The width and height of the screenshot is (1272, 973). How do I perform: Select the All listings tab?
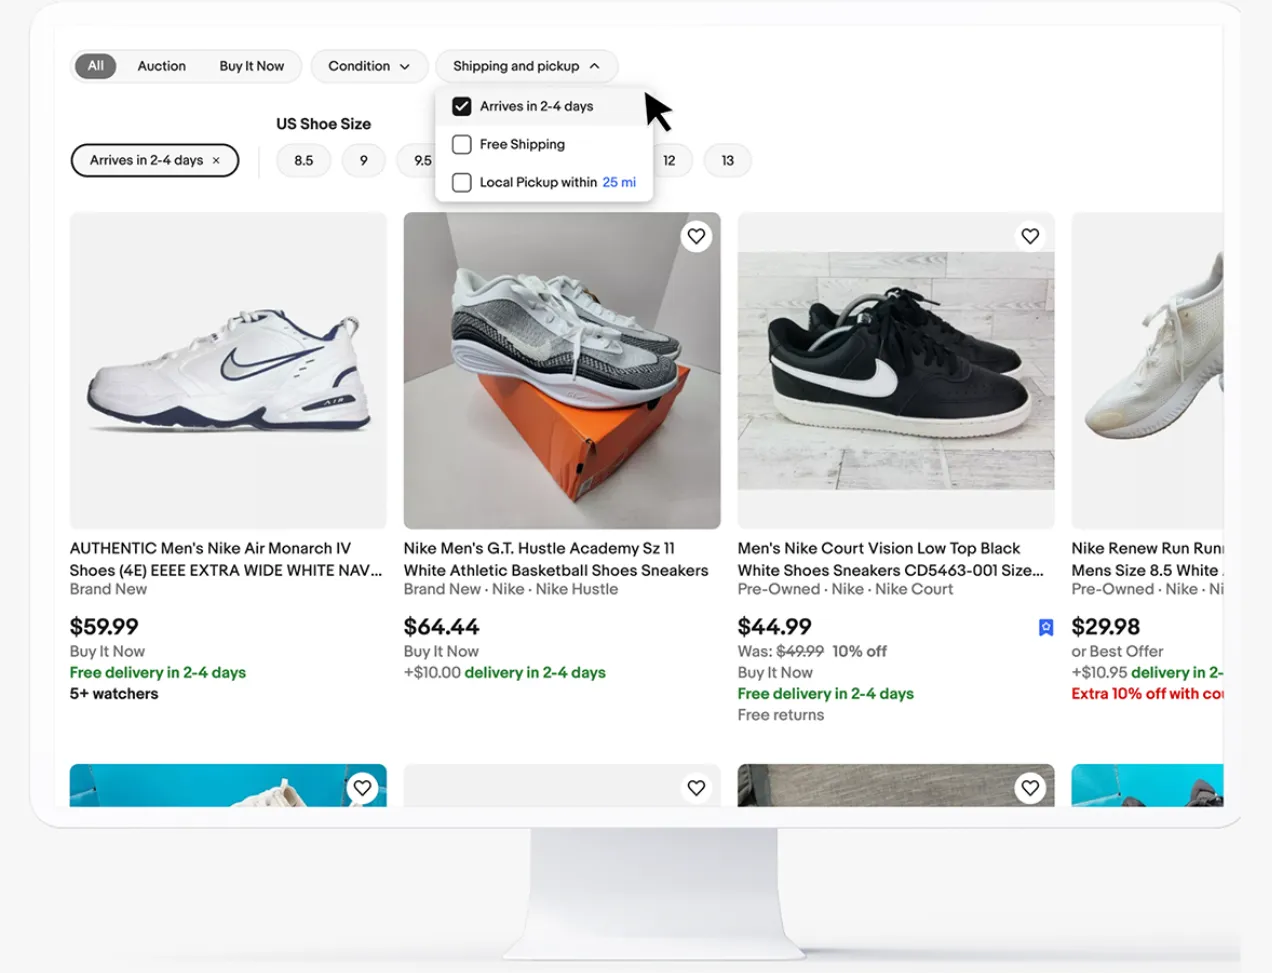(x=96, y=66)
